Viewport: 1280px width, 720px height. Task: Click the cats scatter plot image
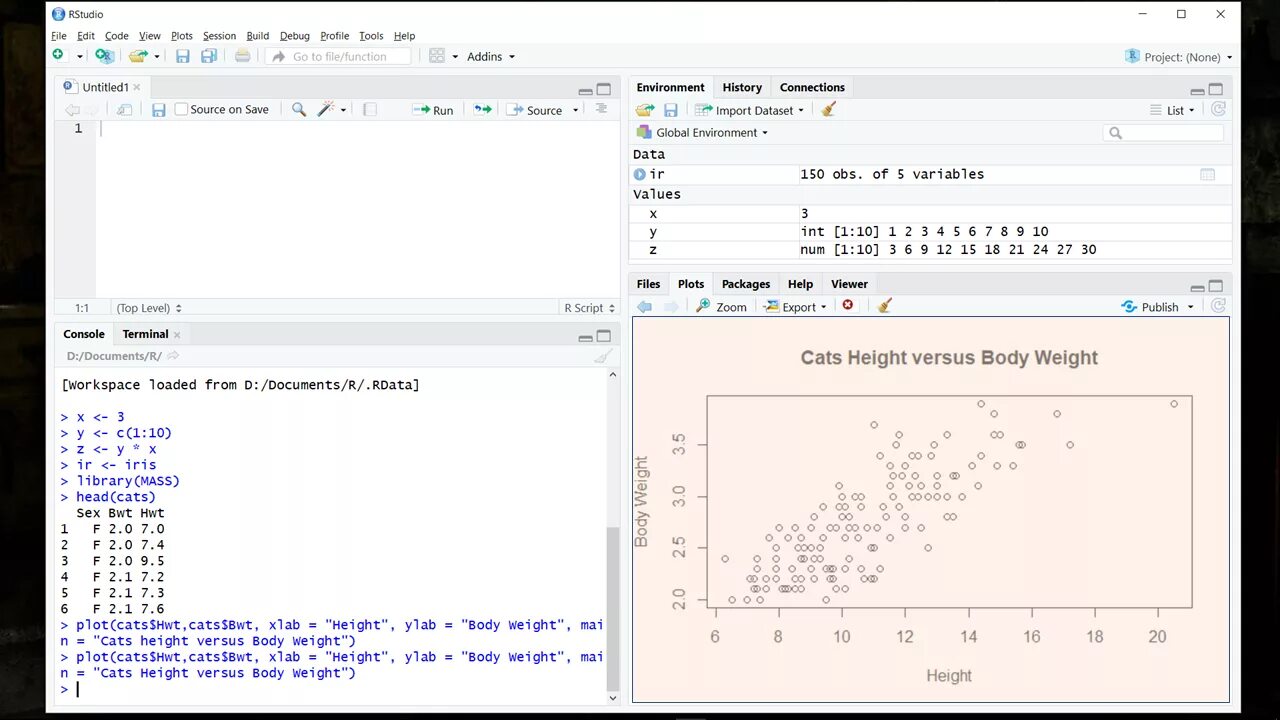coord(930,510)
